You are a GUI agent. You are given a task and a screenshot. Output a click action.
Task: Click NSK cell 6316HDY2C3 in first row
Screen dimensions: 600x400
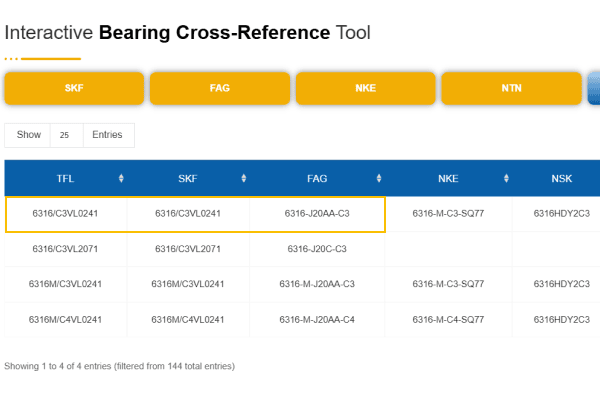pyautogui.click(x=561, y=214)
